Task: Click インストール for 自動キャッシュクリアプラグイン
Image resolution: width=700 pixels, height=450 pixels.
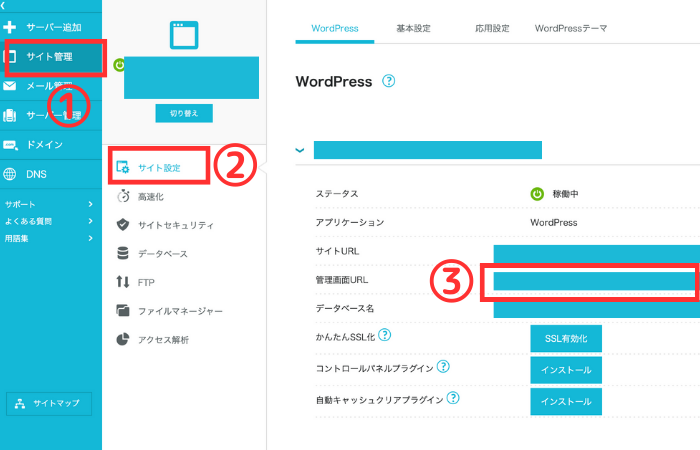Action: [566, 402]
